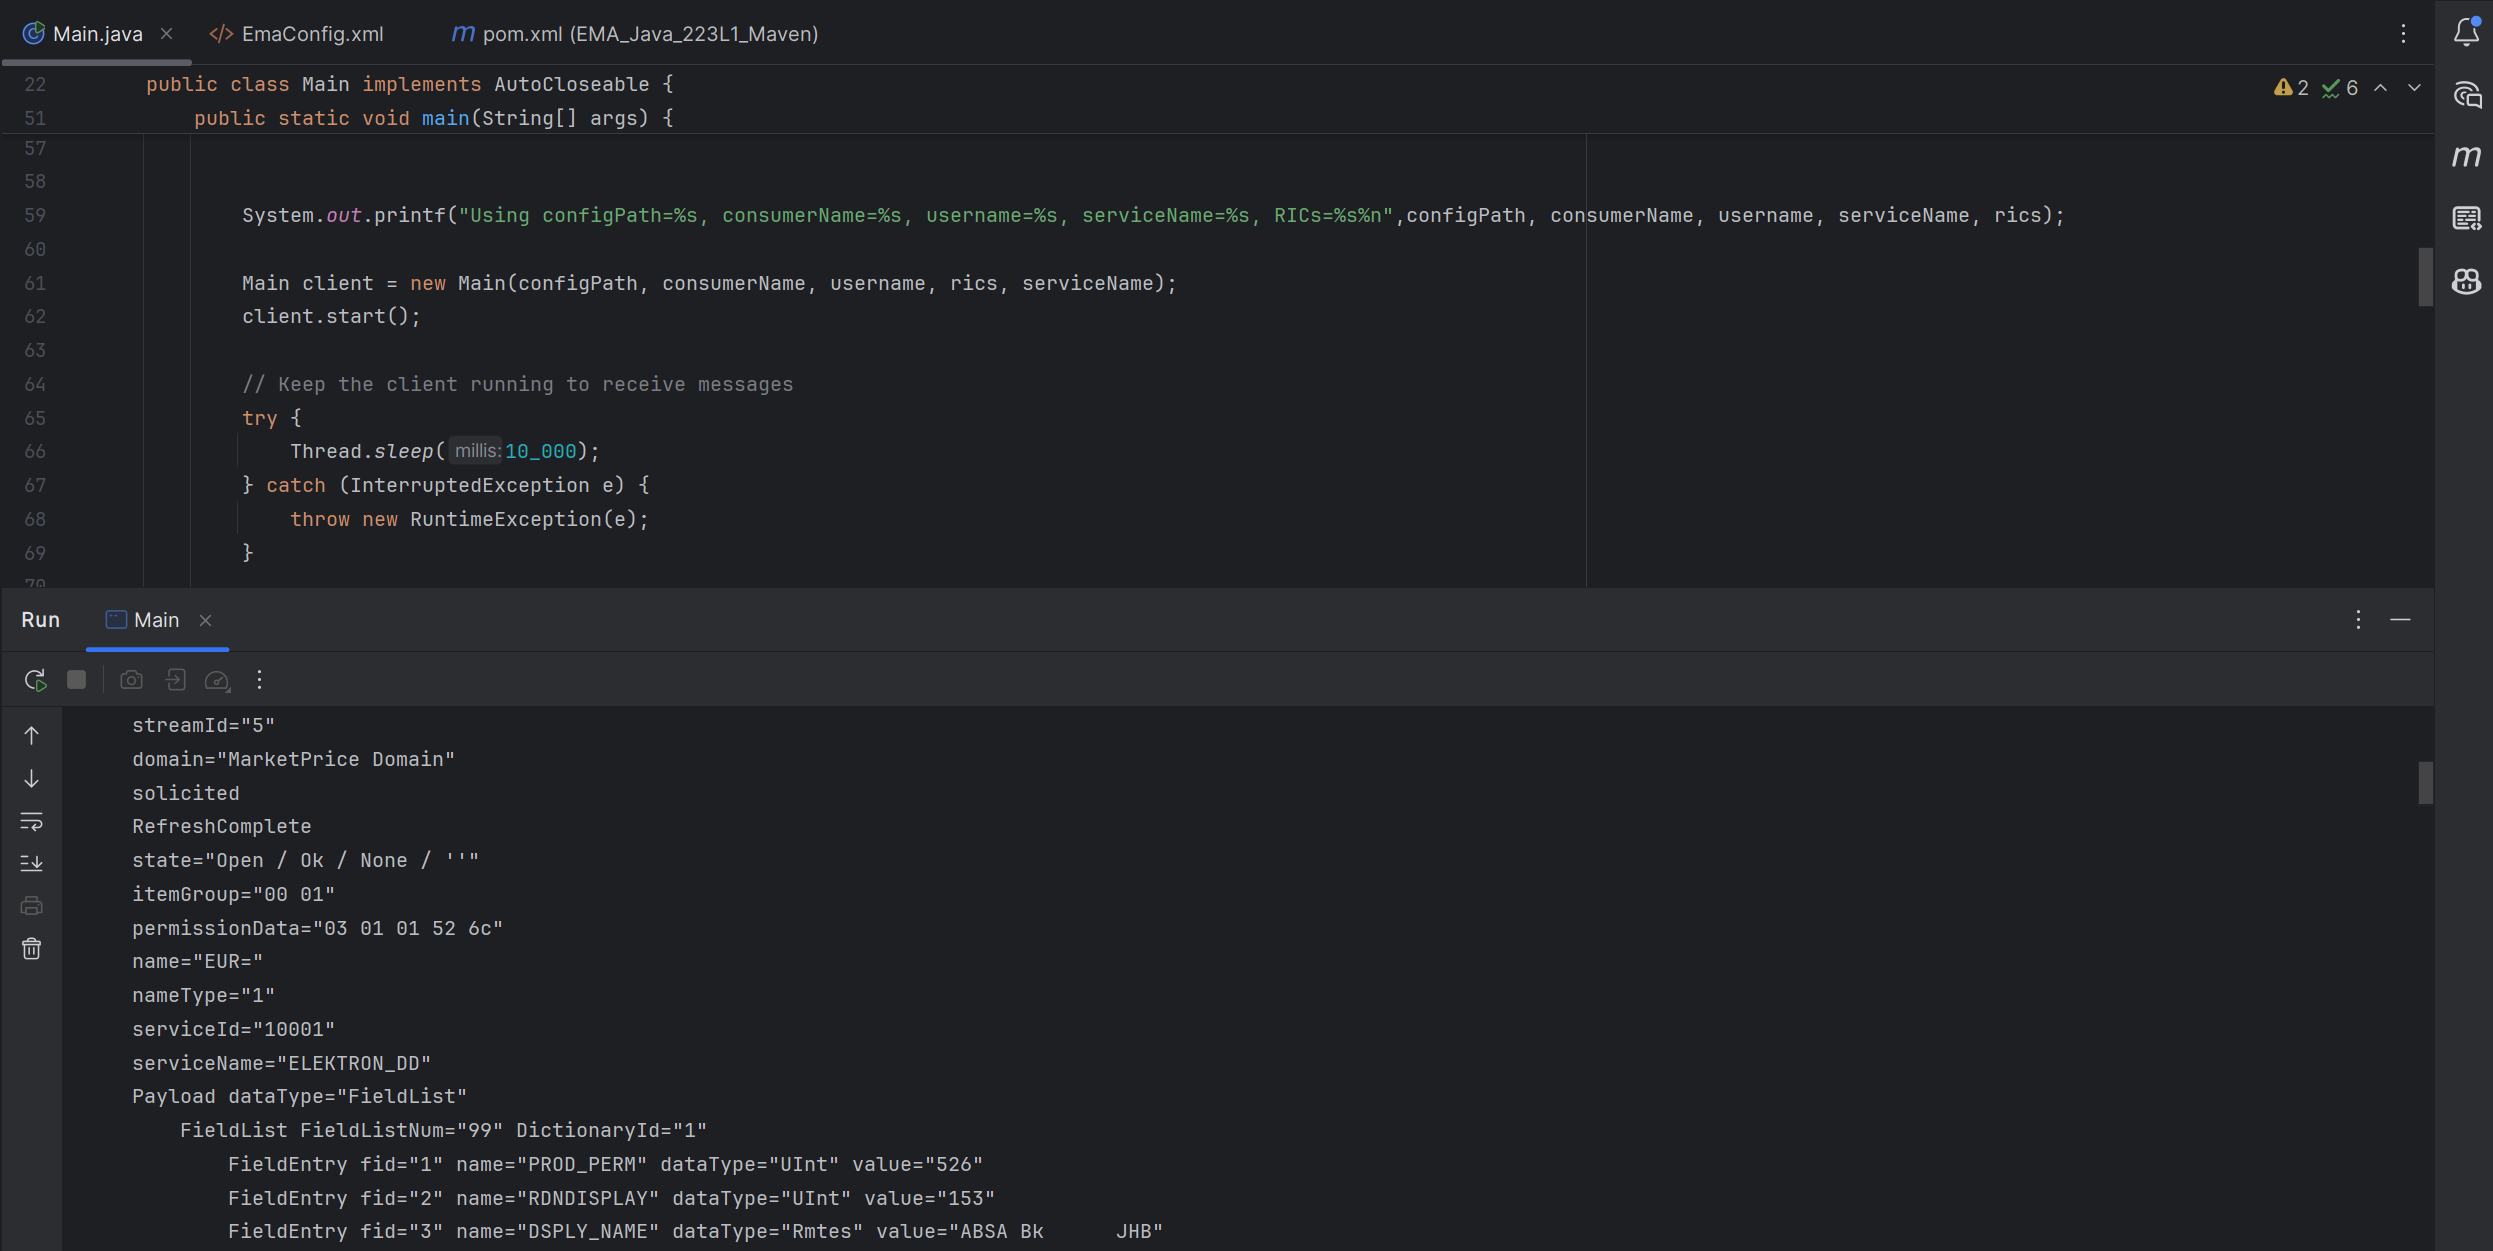Open Run panel options three-dot menu
The width and height of the screenshot is (2493, 1251).
tap(2358, 620)
